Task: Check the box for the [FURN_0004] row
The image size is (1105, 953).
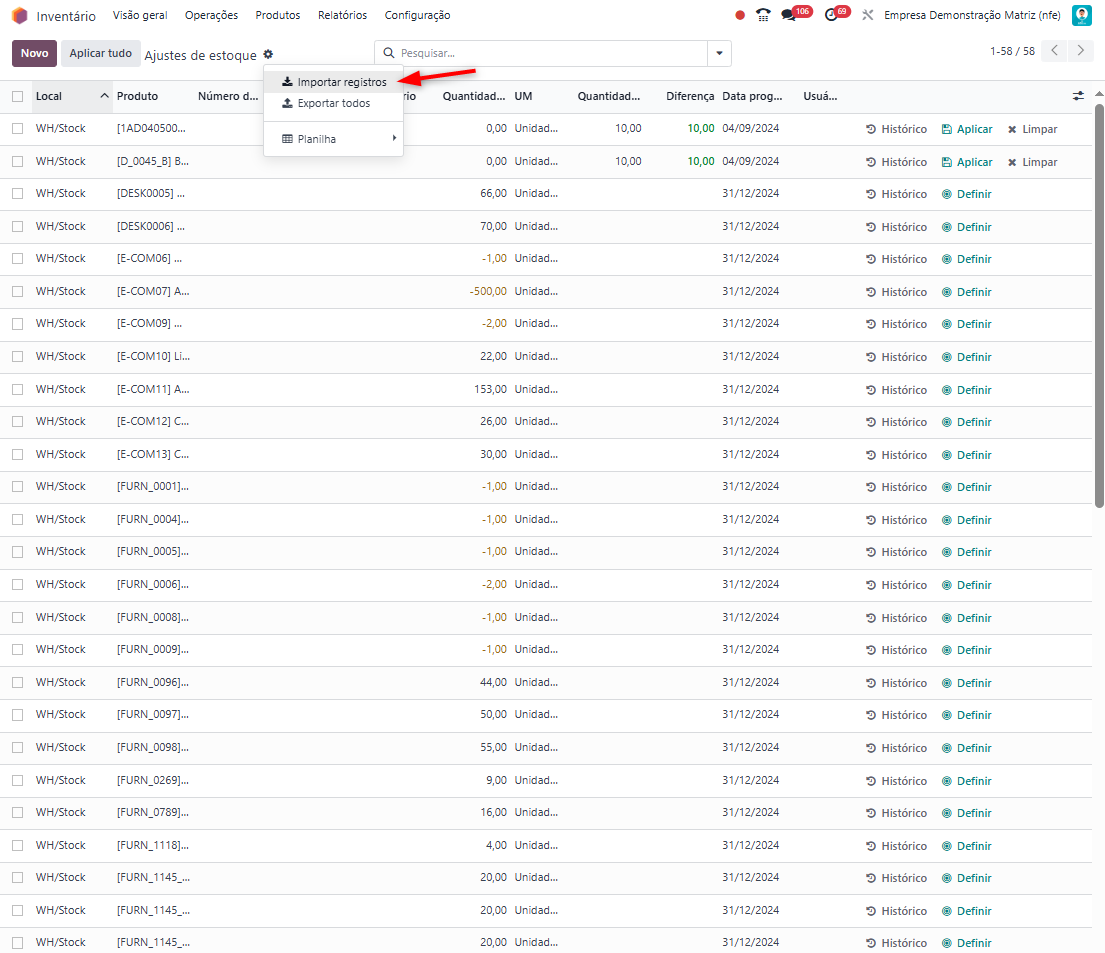Action: pos(18,519)
